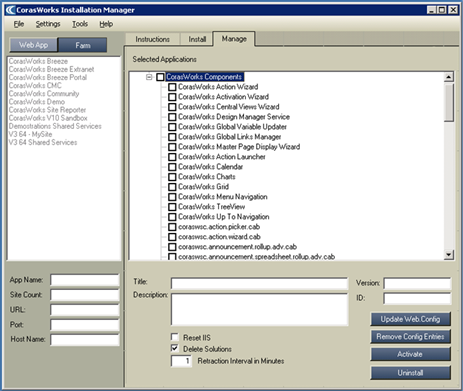Click the Update Web.Config button

tap(410, 319)
